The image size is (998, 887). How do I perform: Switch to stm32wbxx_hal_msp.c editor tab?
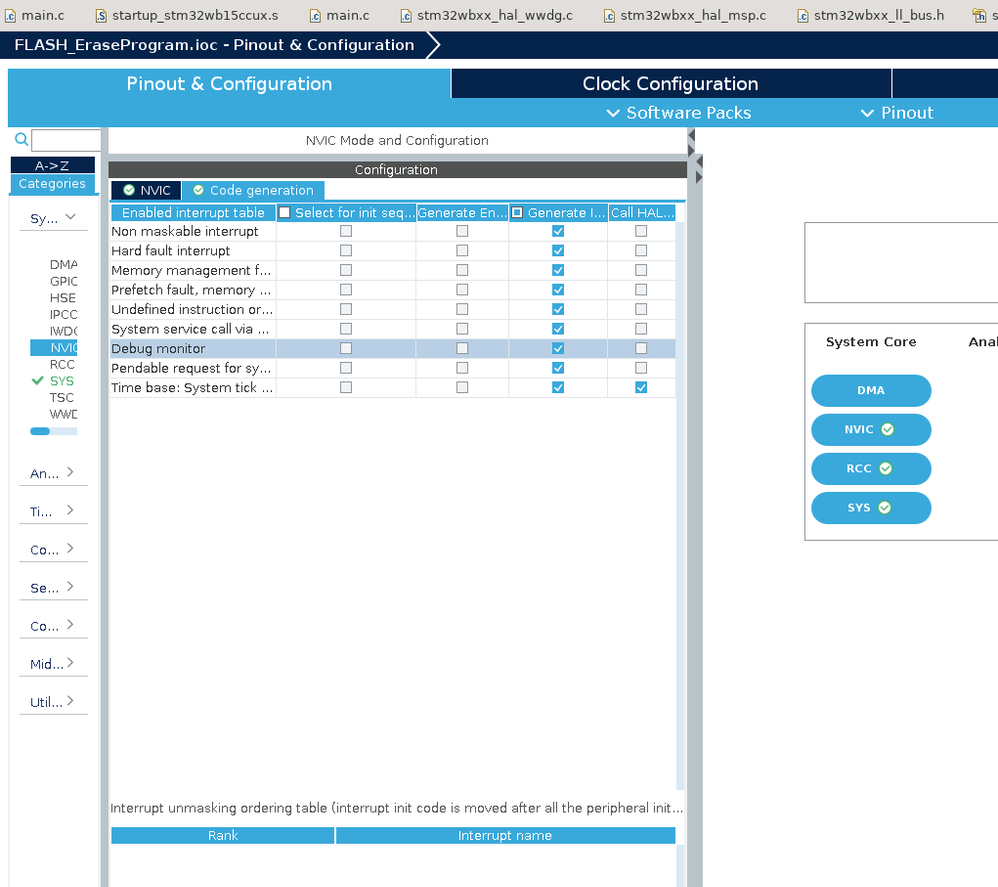pos(685,15)
